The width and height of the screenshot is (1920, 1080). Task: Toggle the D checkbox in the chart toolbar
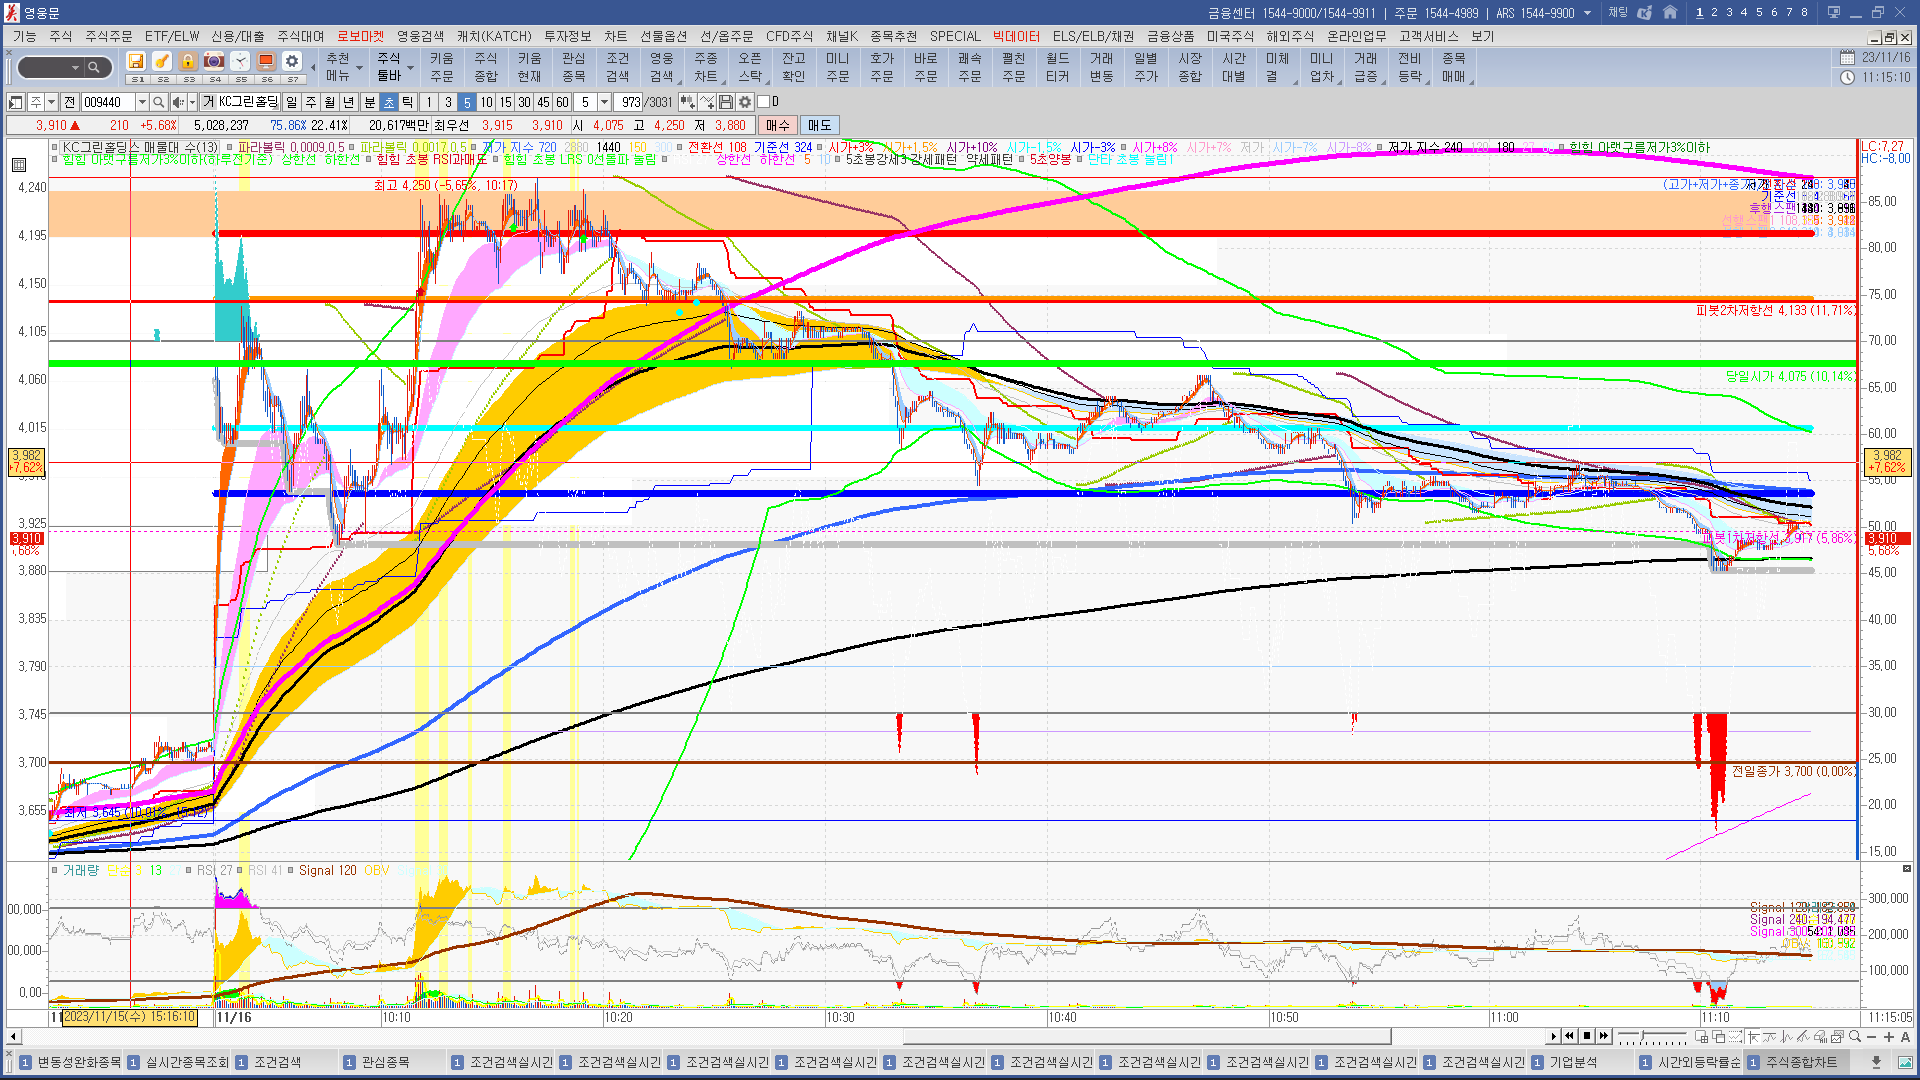[763, 102]
